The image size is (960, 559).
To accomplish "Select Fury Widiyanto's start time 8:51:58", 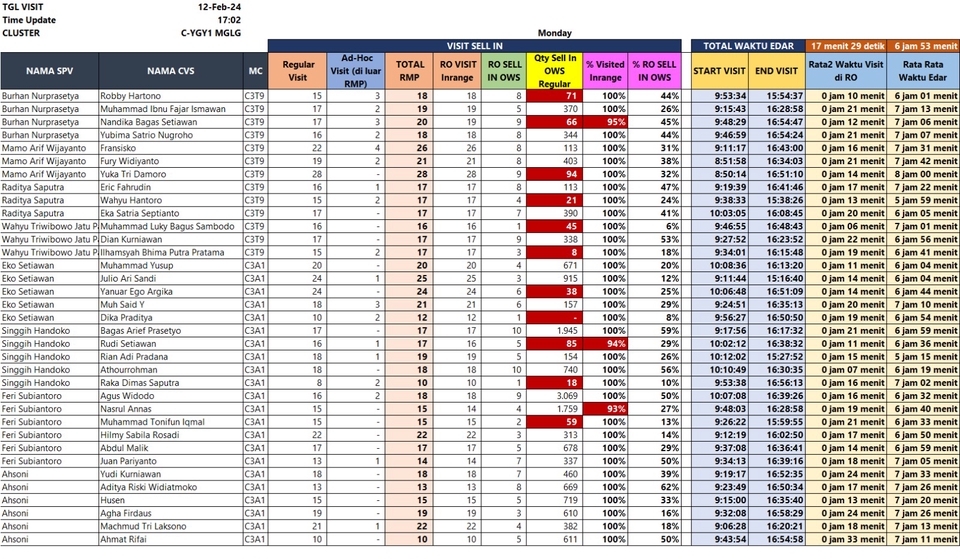I will click(719, 161).
